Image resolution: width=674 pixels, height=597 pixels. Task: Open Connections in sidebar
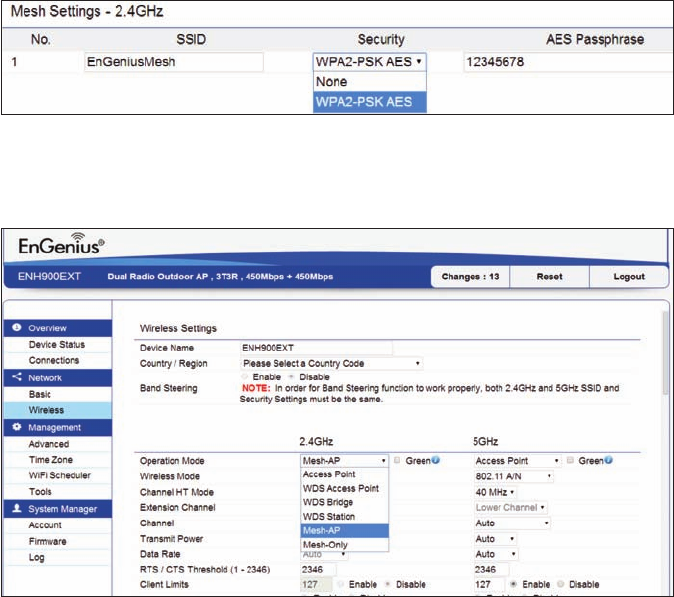click(54, 360)
